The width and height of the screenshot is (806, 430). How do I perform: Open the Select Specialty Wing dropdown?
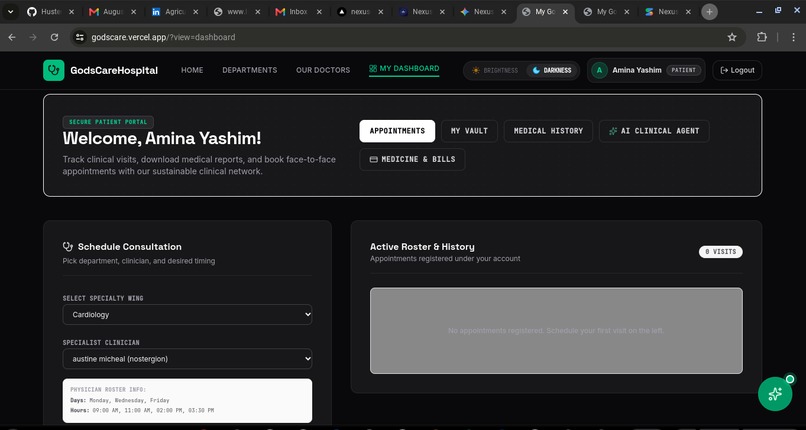[x=187, y=314]
